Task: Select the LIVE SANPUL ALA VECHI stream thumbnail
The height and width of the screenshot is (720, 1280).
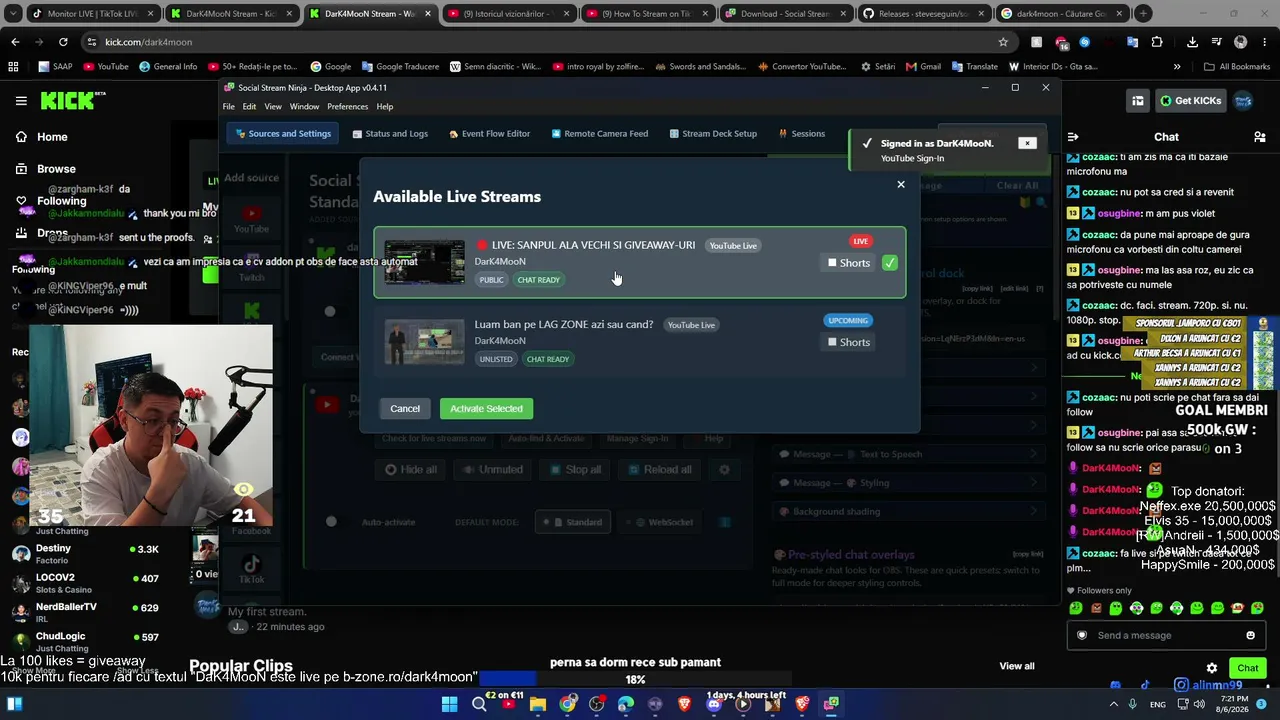Action: click(x=425, y=262)
